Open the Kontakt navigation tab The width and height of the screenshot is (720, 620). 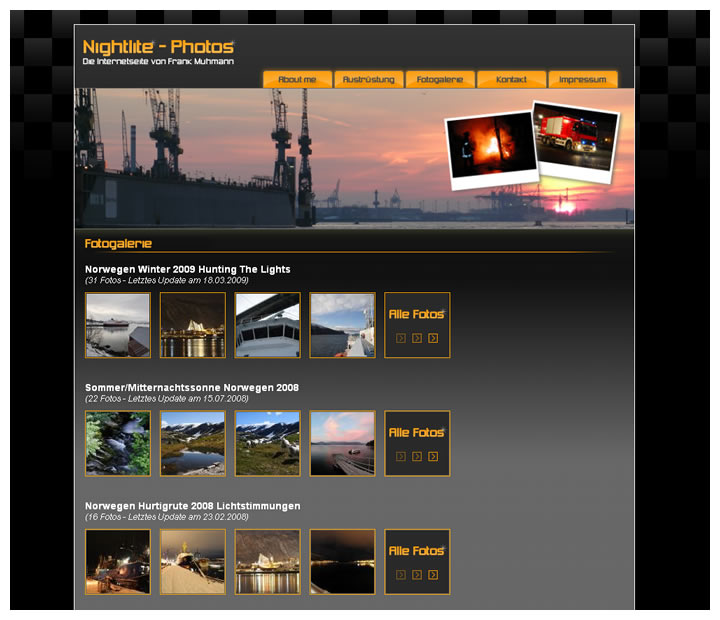click(x=512, y=79)
